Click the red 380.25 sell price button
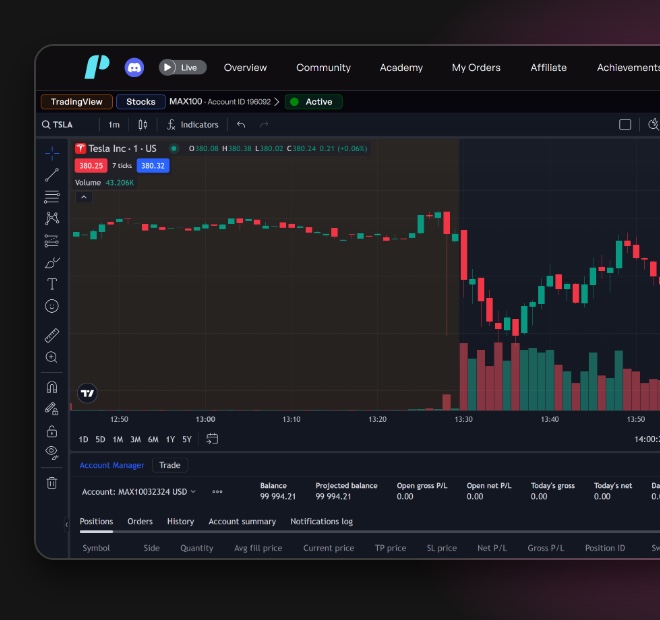The image size is (660, 620). tap(91, 166)
